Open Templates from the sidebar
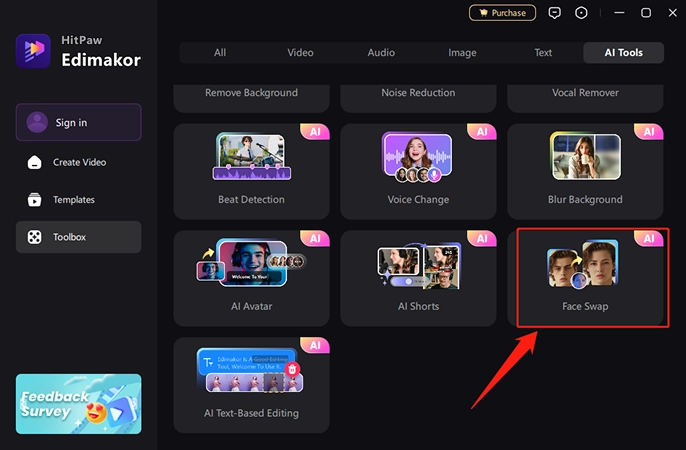This screenshot has height=450, width=686. pos(79,199)
